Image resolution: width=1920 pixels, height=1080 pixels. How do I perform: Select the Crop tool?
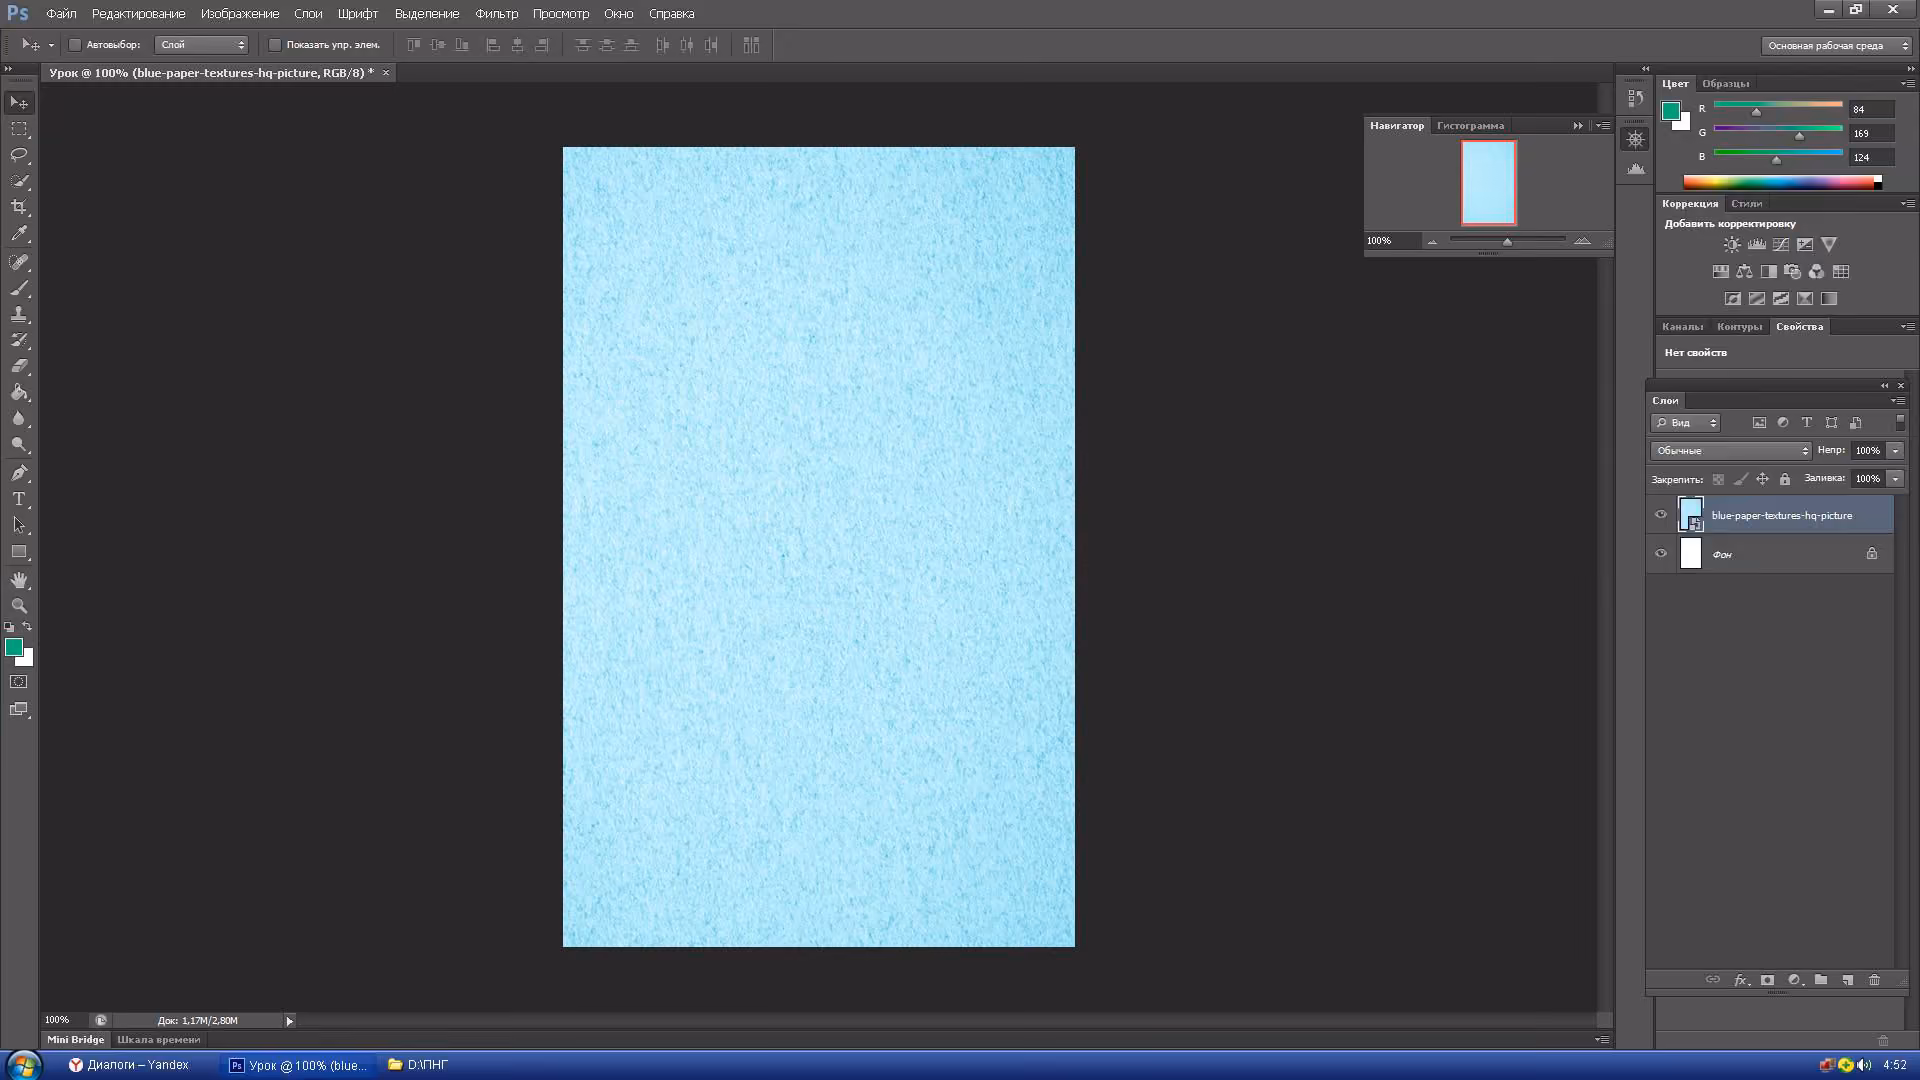pyautogui.click(x=19, y=207)
